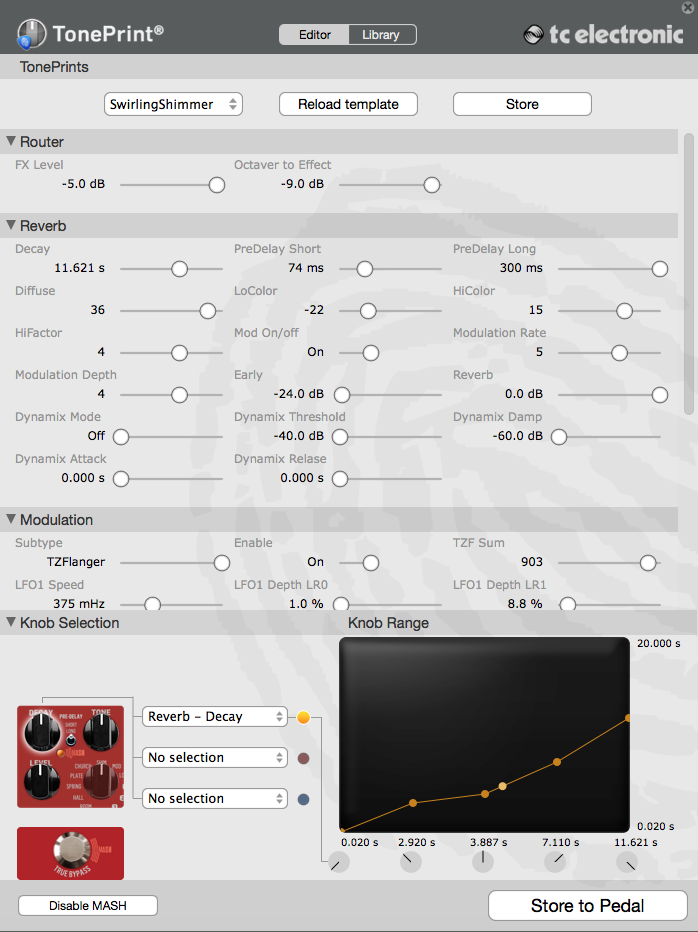
Task: Click the mini knob under 11.621 s
Action: pyautogui.click(x=627, y=862)
